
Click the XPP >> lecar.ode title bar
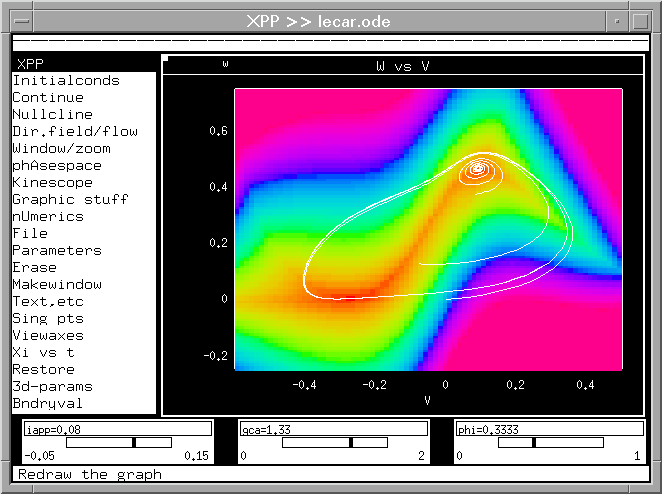[319, 21]
